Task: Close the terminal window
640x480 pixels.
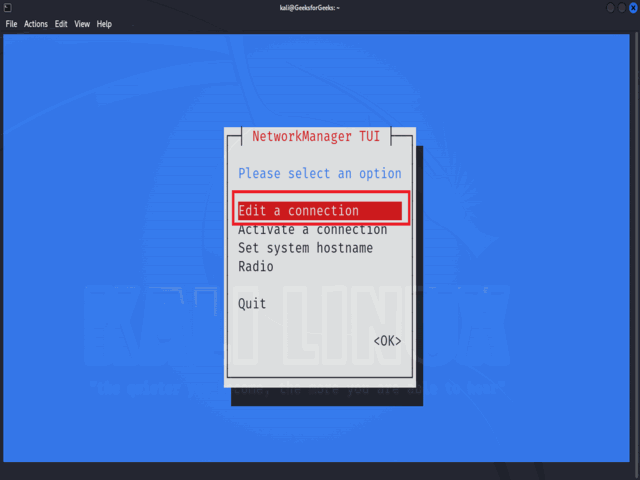Action: 633,8
